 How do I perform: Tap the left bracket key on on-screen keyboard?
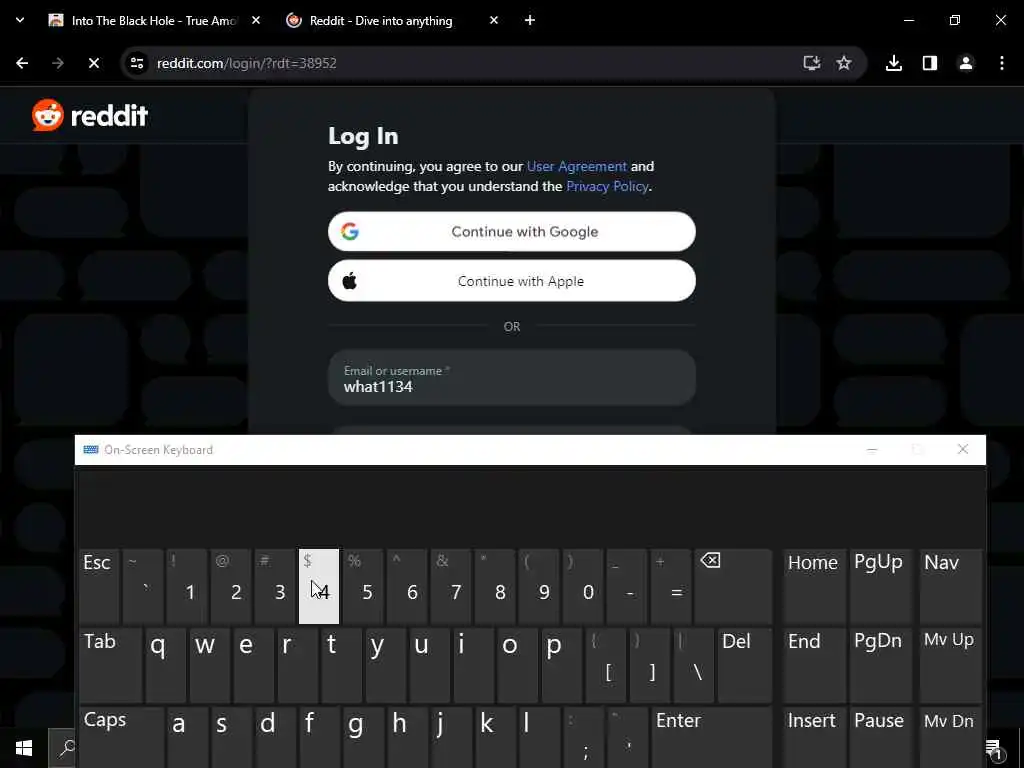point(605,665)
